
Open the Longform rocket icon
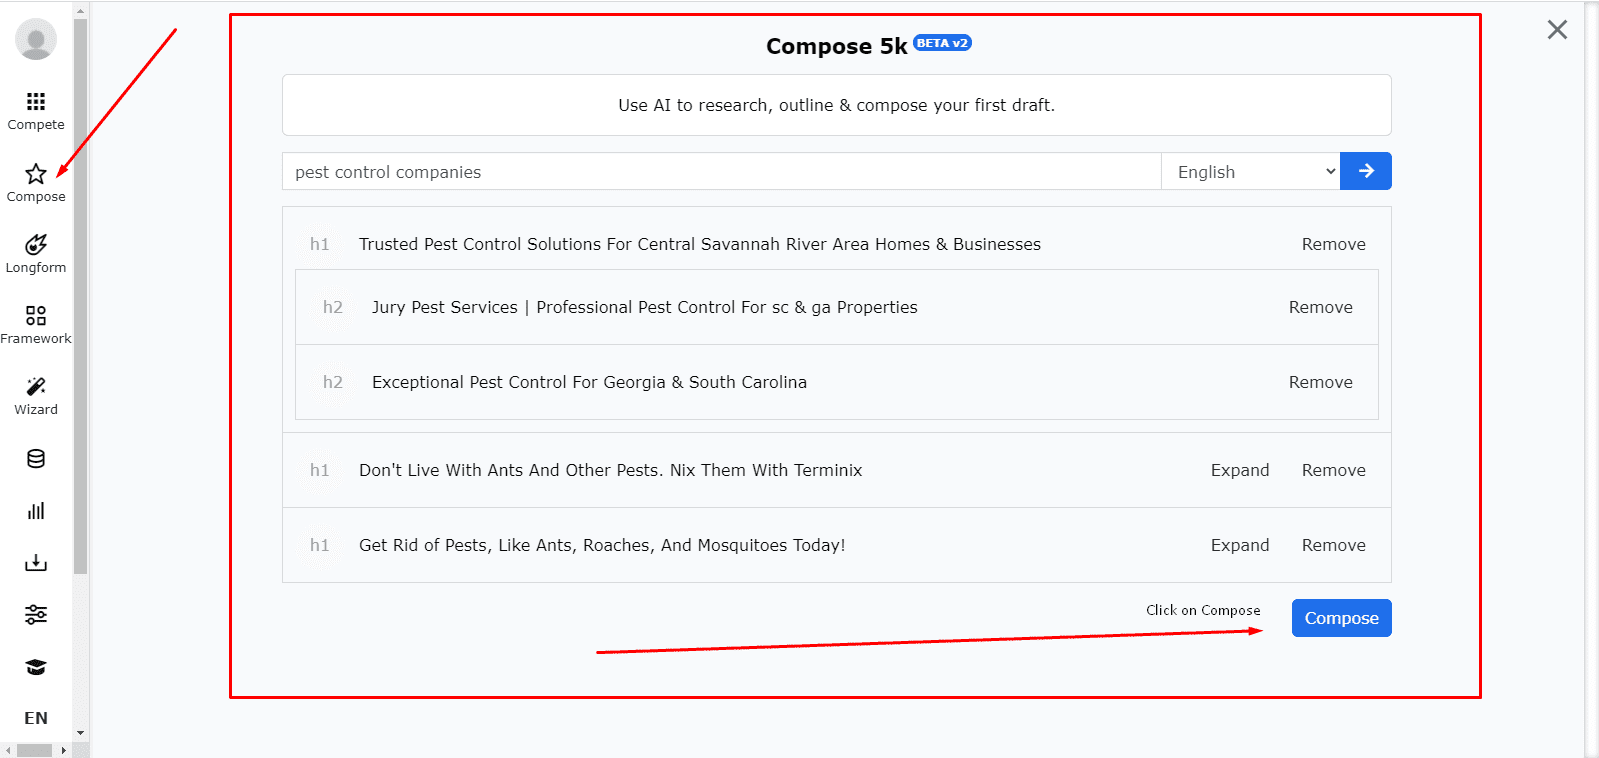36,245
